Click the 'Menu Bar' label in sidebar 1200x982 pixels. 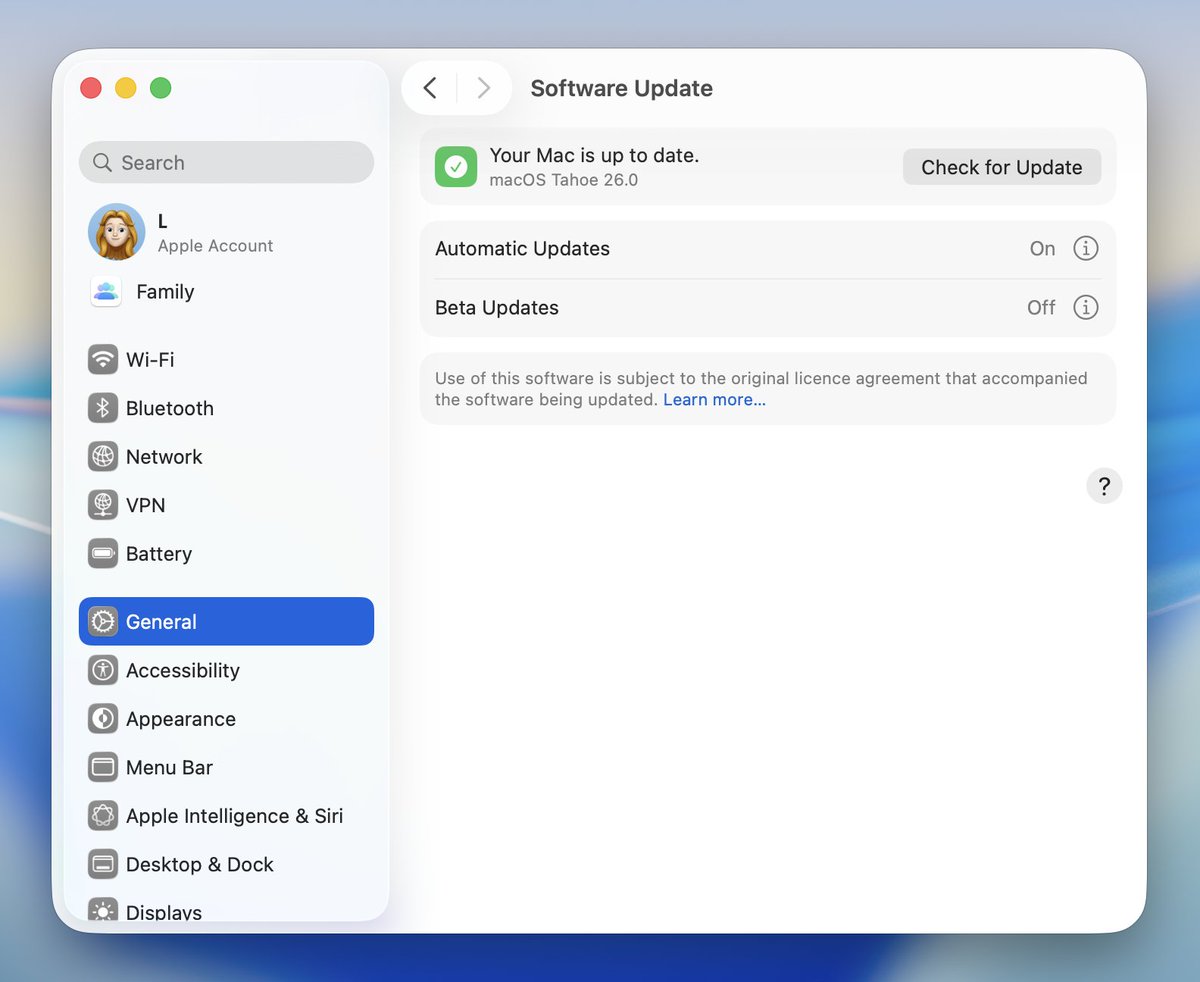(x=170, y=768)
